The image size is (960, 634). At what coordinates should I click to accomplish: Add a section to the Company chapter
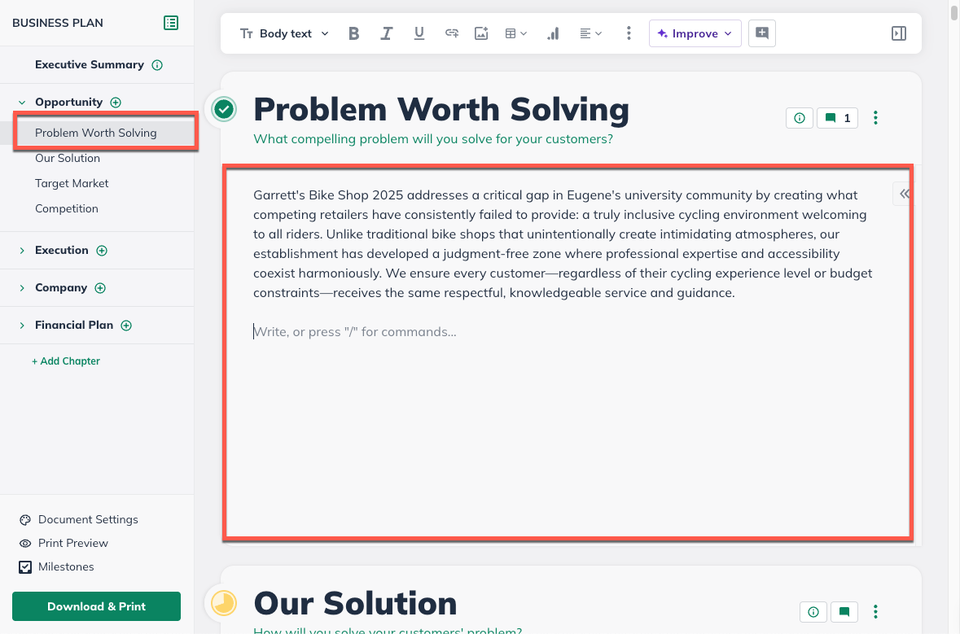(100, 288)
